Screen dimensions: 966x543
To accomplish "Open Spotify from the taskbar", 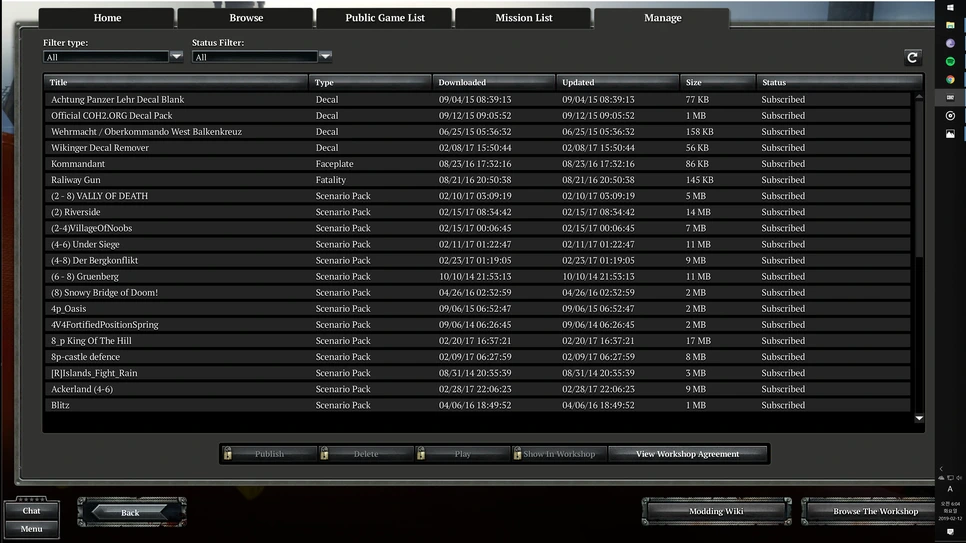I will [x=950, y=62].
